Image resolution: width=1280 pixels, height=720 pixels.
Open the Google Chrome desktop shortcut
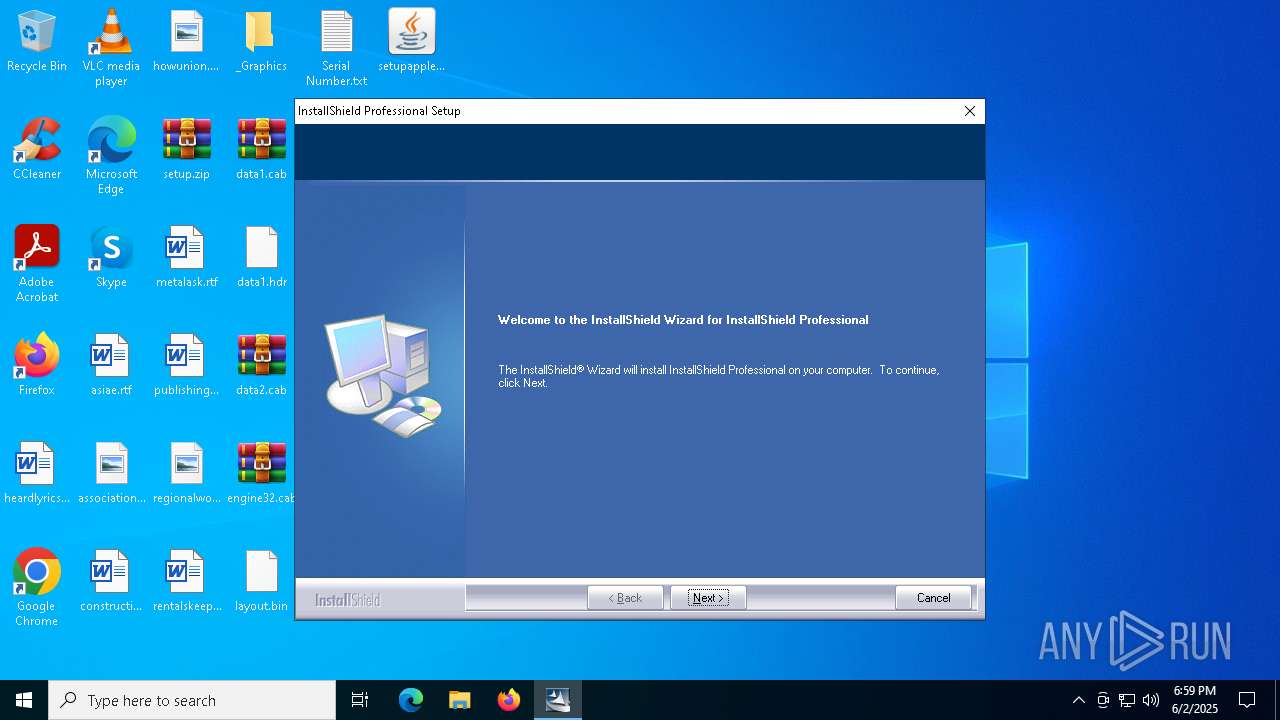[x=37, y=588]
